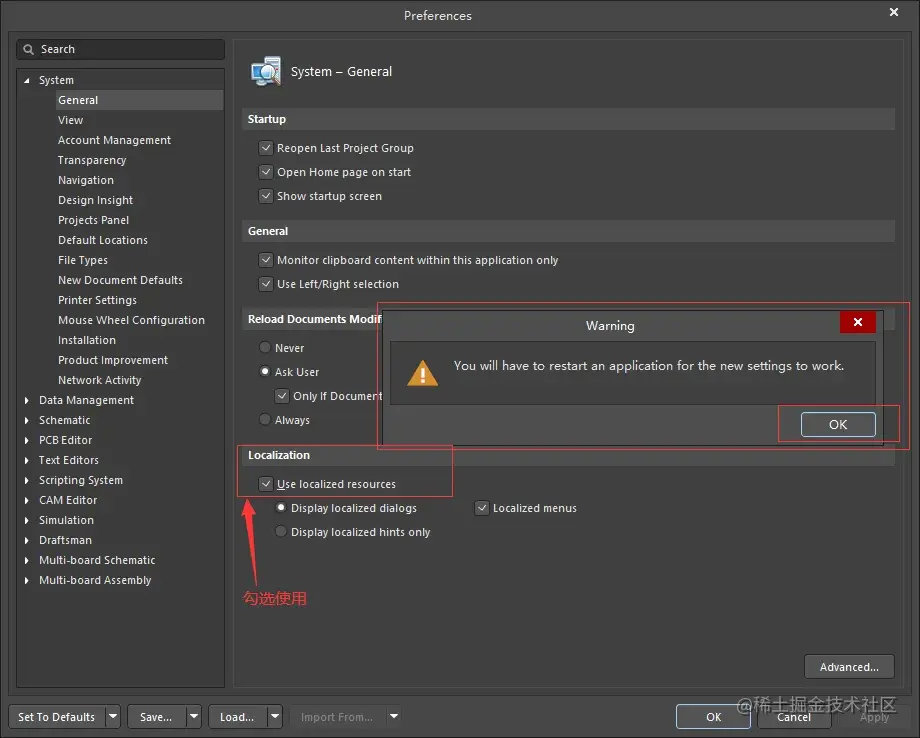Open the Save dropdown arrow
This screenshot has width=920, height=738.
point(194,716)
